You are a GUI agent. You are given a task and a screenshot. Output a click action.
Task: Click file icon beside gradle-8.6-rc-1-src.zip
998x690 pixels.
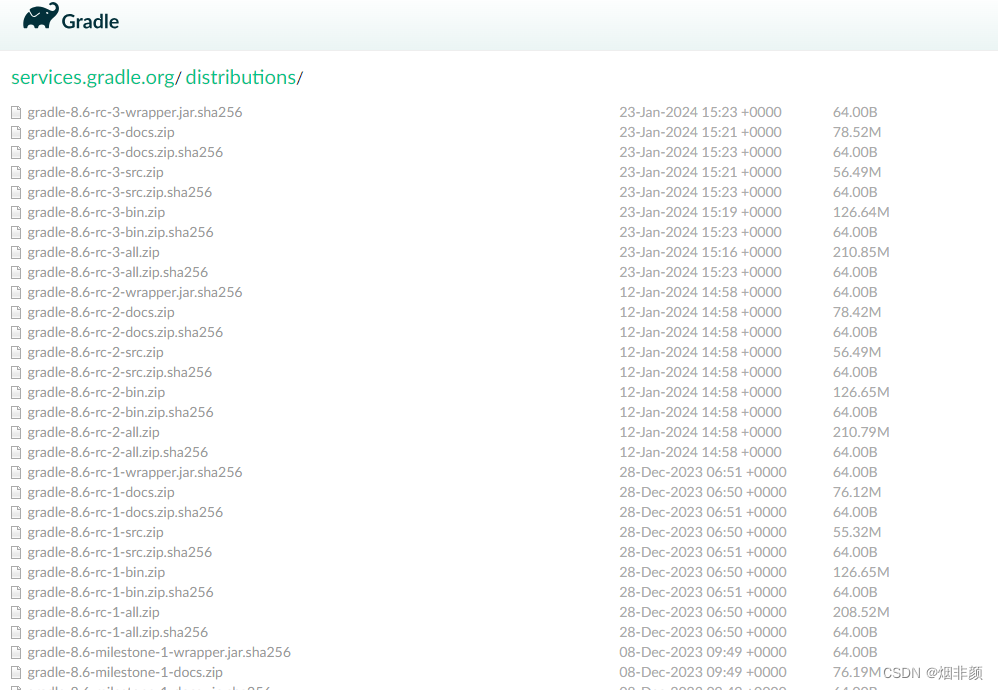pyautogui.click(x=17, y=533)
